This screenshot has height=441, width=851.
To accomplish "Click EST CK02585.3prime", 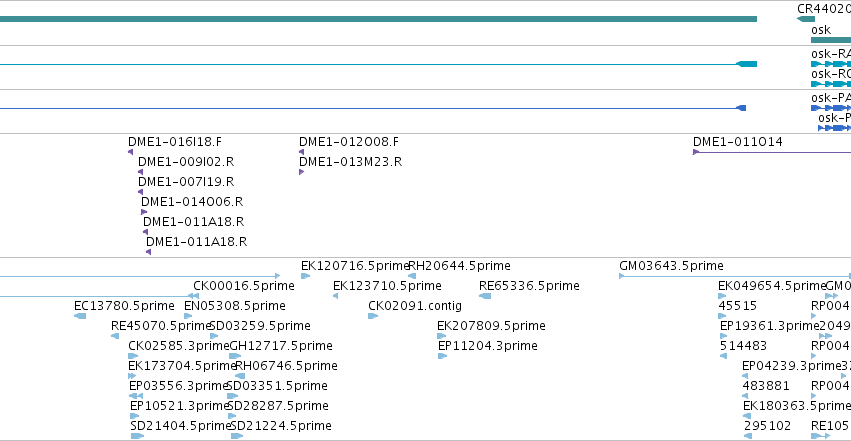I will (179, 346).
